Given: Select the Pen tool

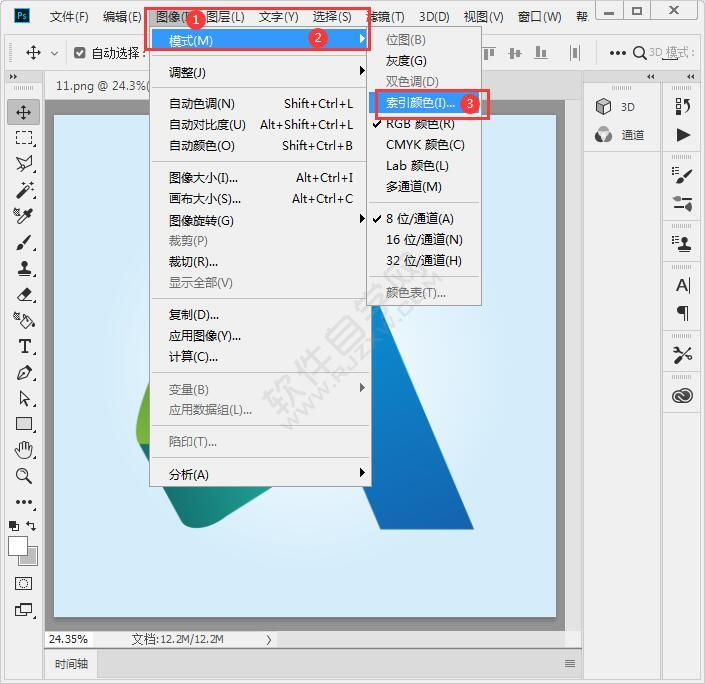Looking at the screenshot, I should pos(24,373).
